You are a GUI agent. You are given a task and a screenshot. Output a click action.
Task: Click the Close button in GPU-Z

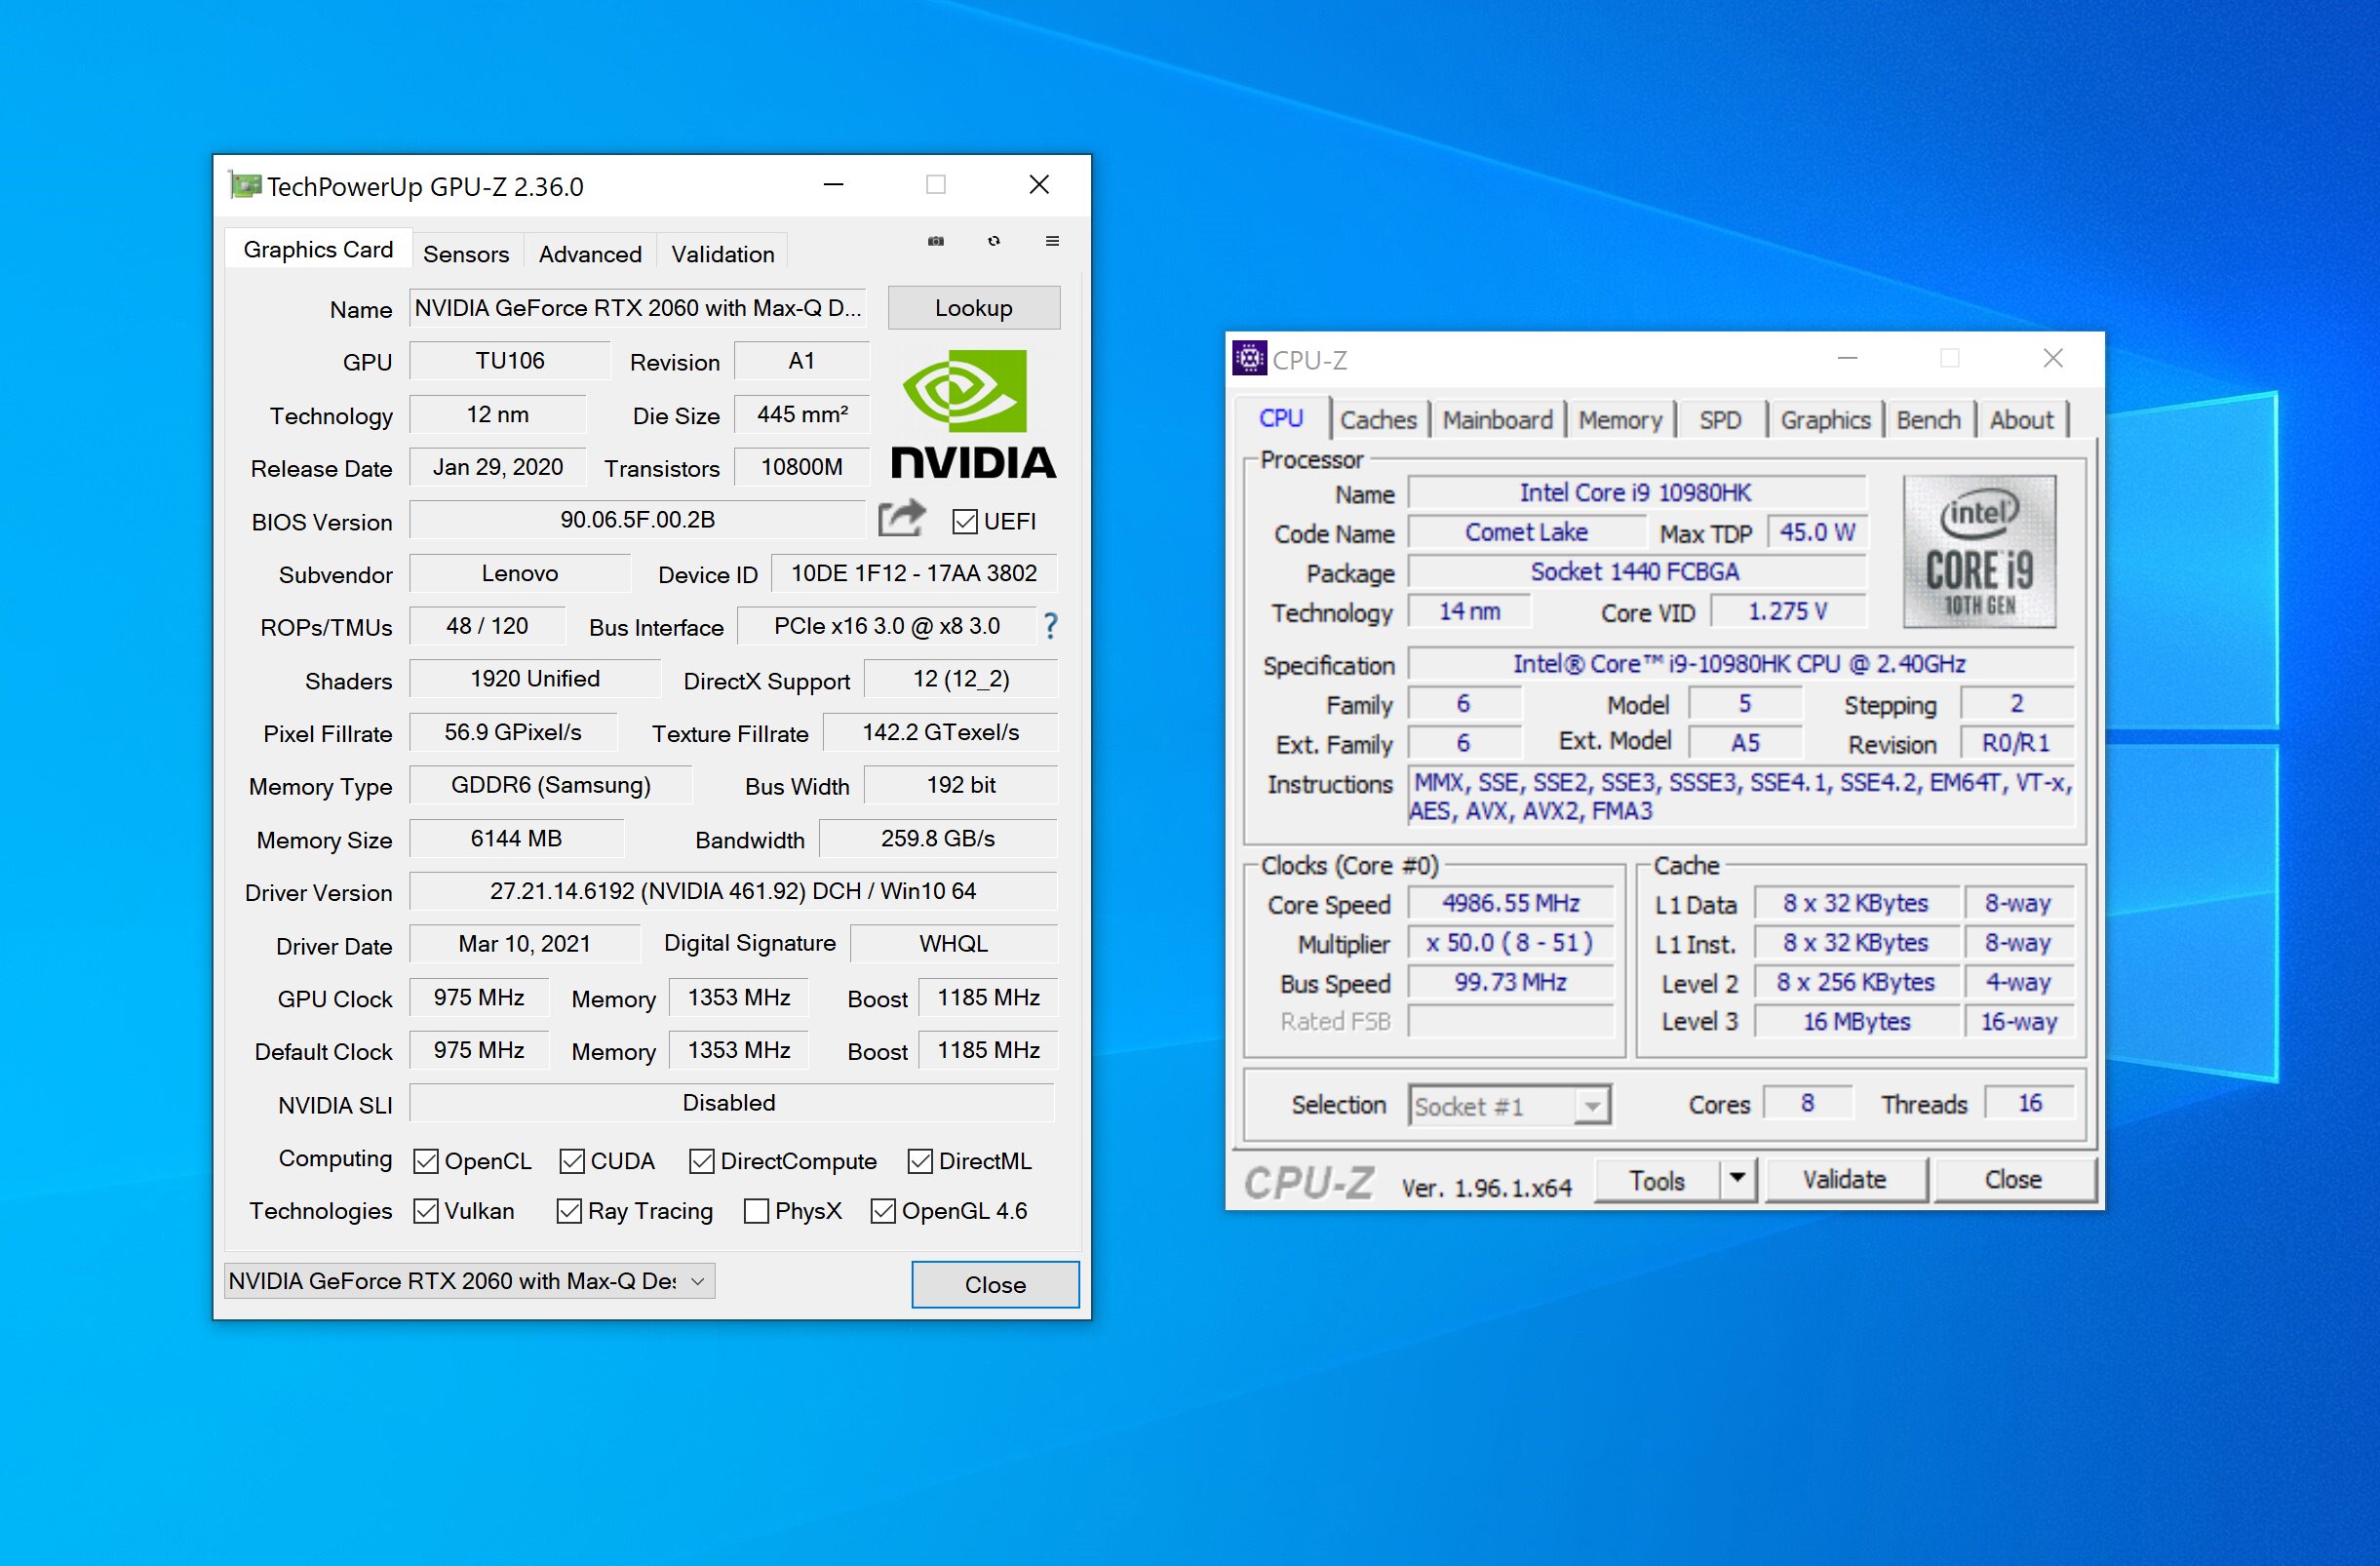point(995,1284)
